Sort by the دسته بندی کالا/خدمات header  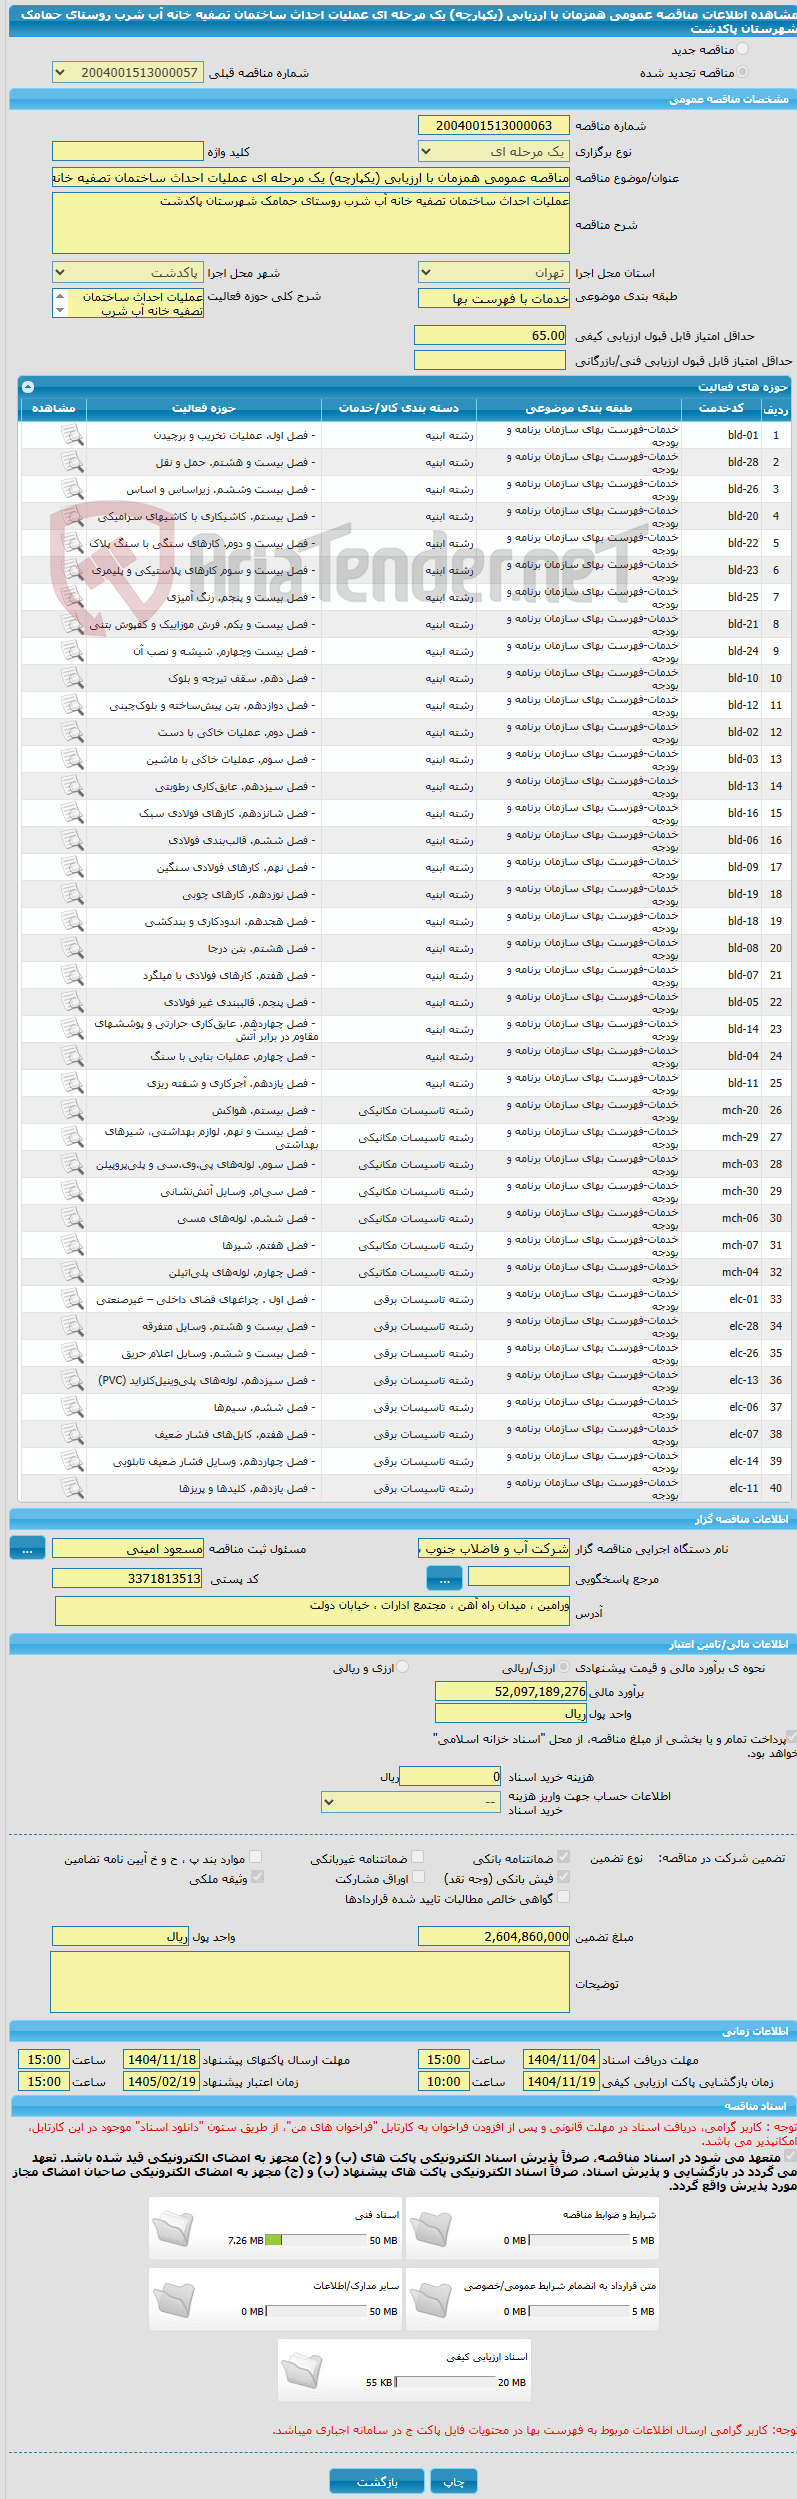click(x=399, y=408)
